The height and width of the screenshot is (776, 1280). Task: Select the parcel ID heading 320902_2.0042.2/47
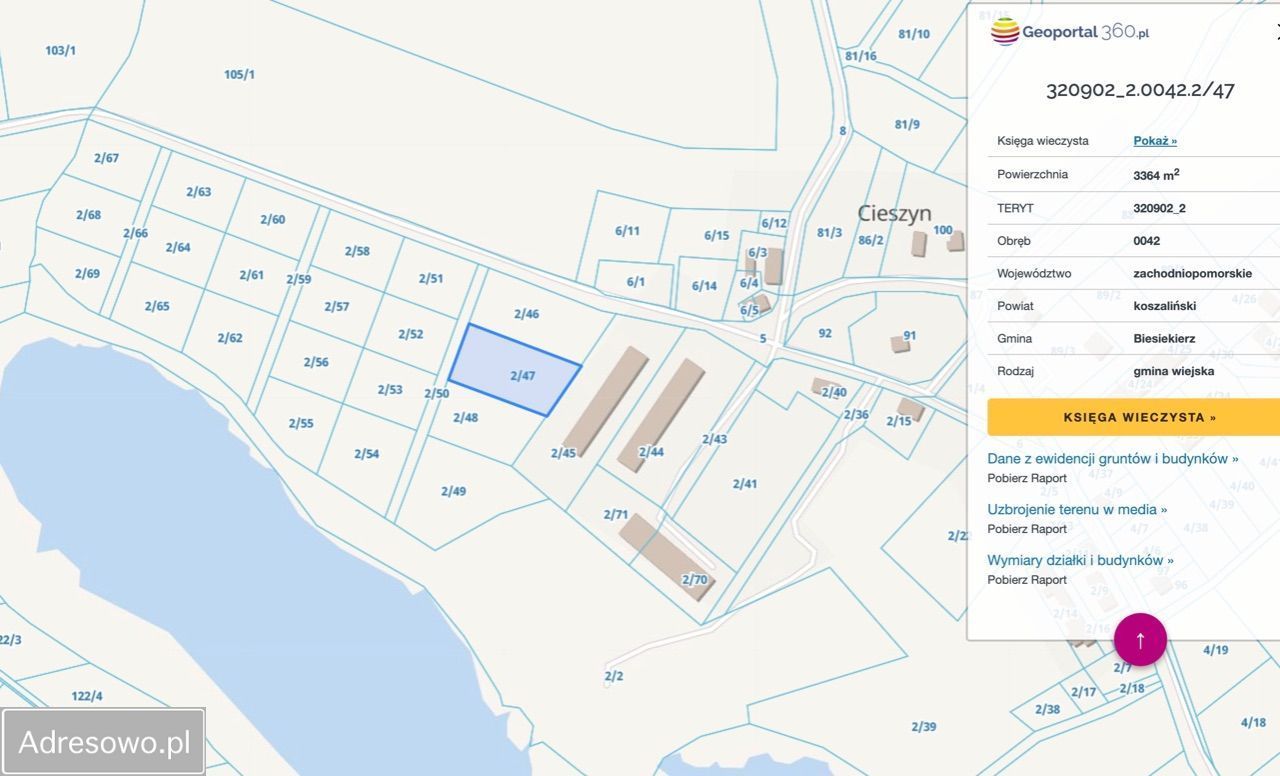tap(1140, 90)
